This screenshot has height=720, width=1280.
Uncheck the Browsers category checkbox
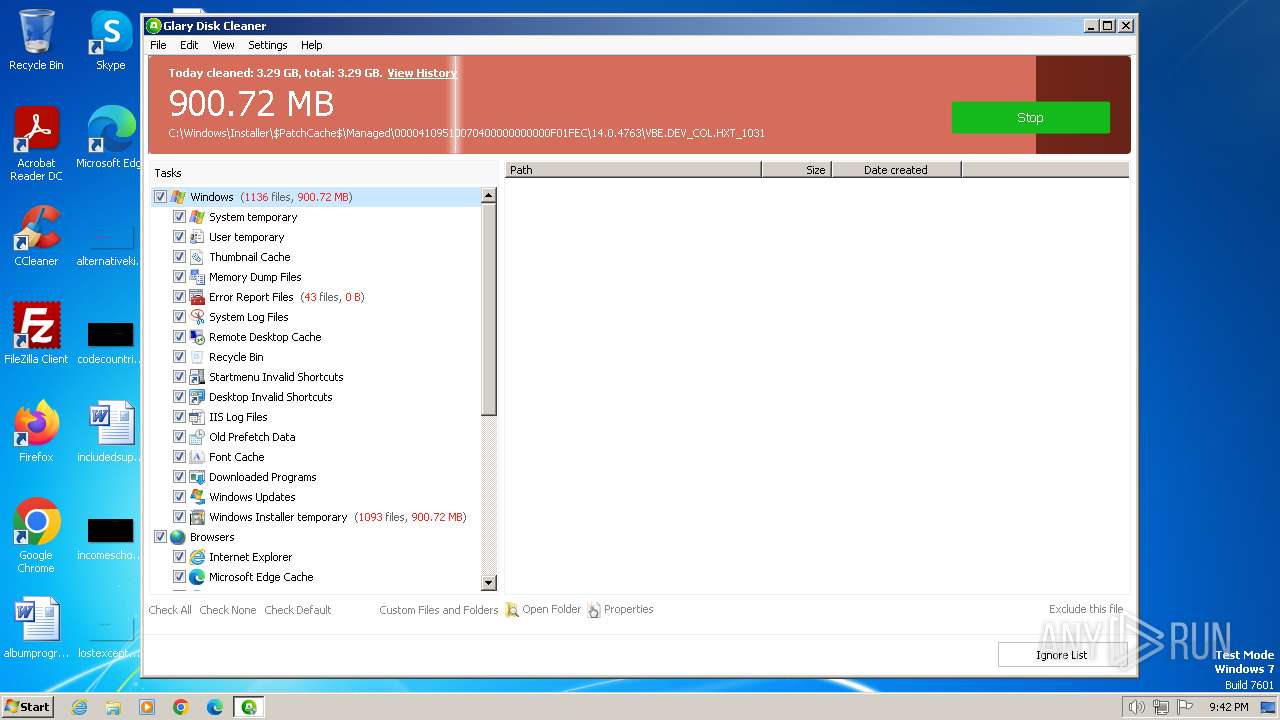(160, 537)
